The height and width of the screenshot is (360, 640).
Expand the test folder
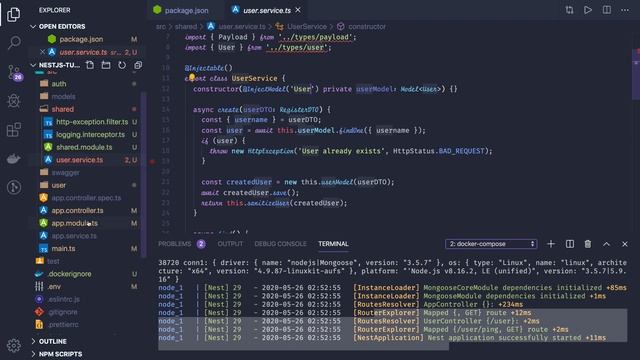(53, 261)
